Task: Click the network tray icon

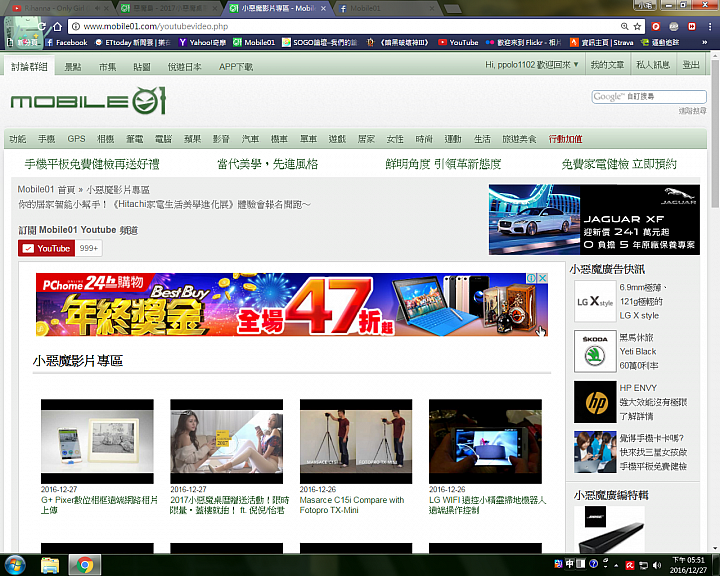Action: click(643, 565)
